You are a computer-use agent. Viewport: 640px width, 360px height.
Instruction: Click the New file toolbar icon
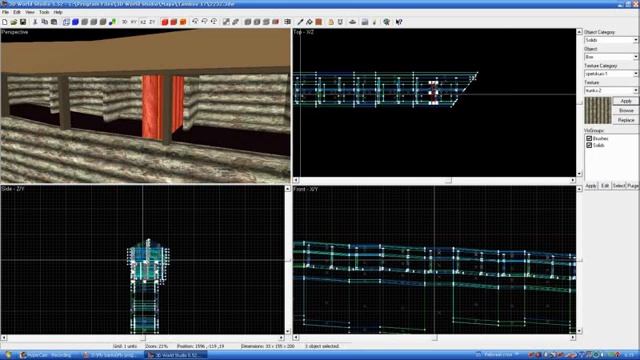pos(4,22)
